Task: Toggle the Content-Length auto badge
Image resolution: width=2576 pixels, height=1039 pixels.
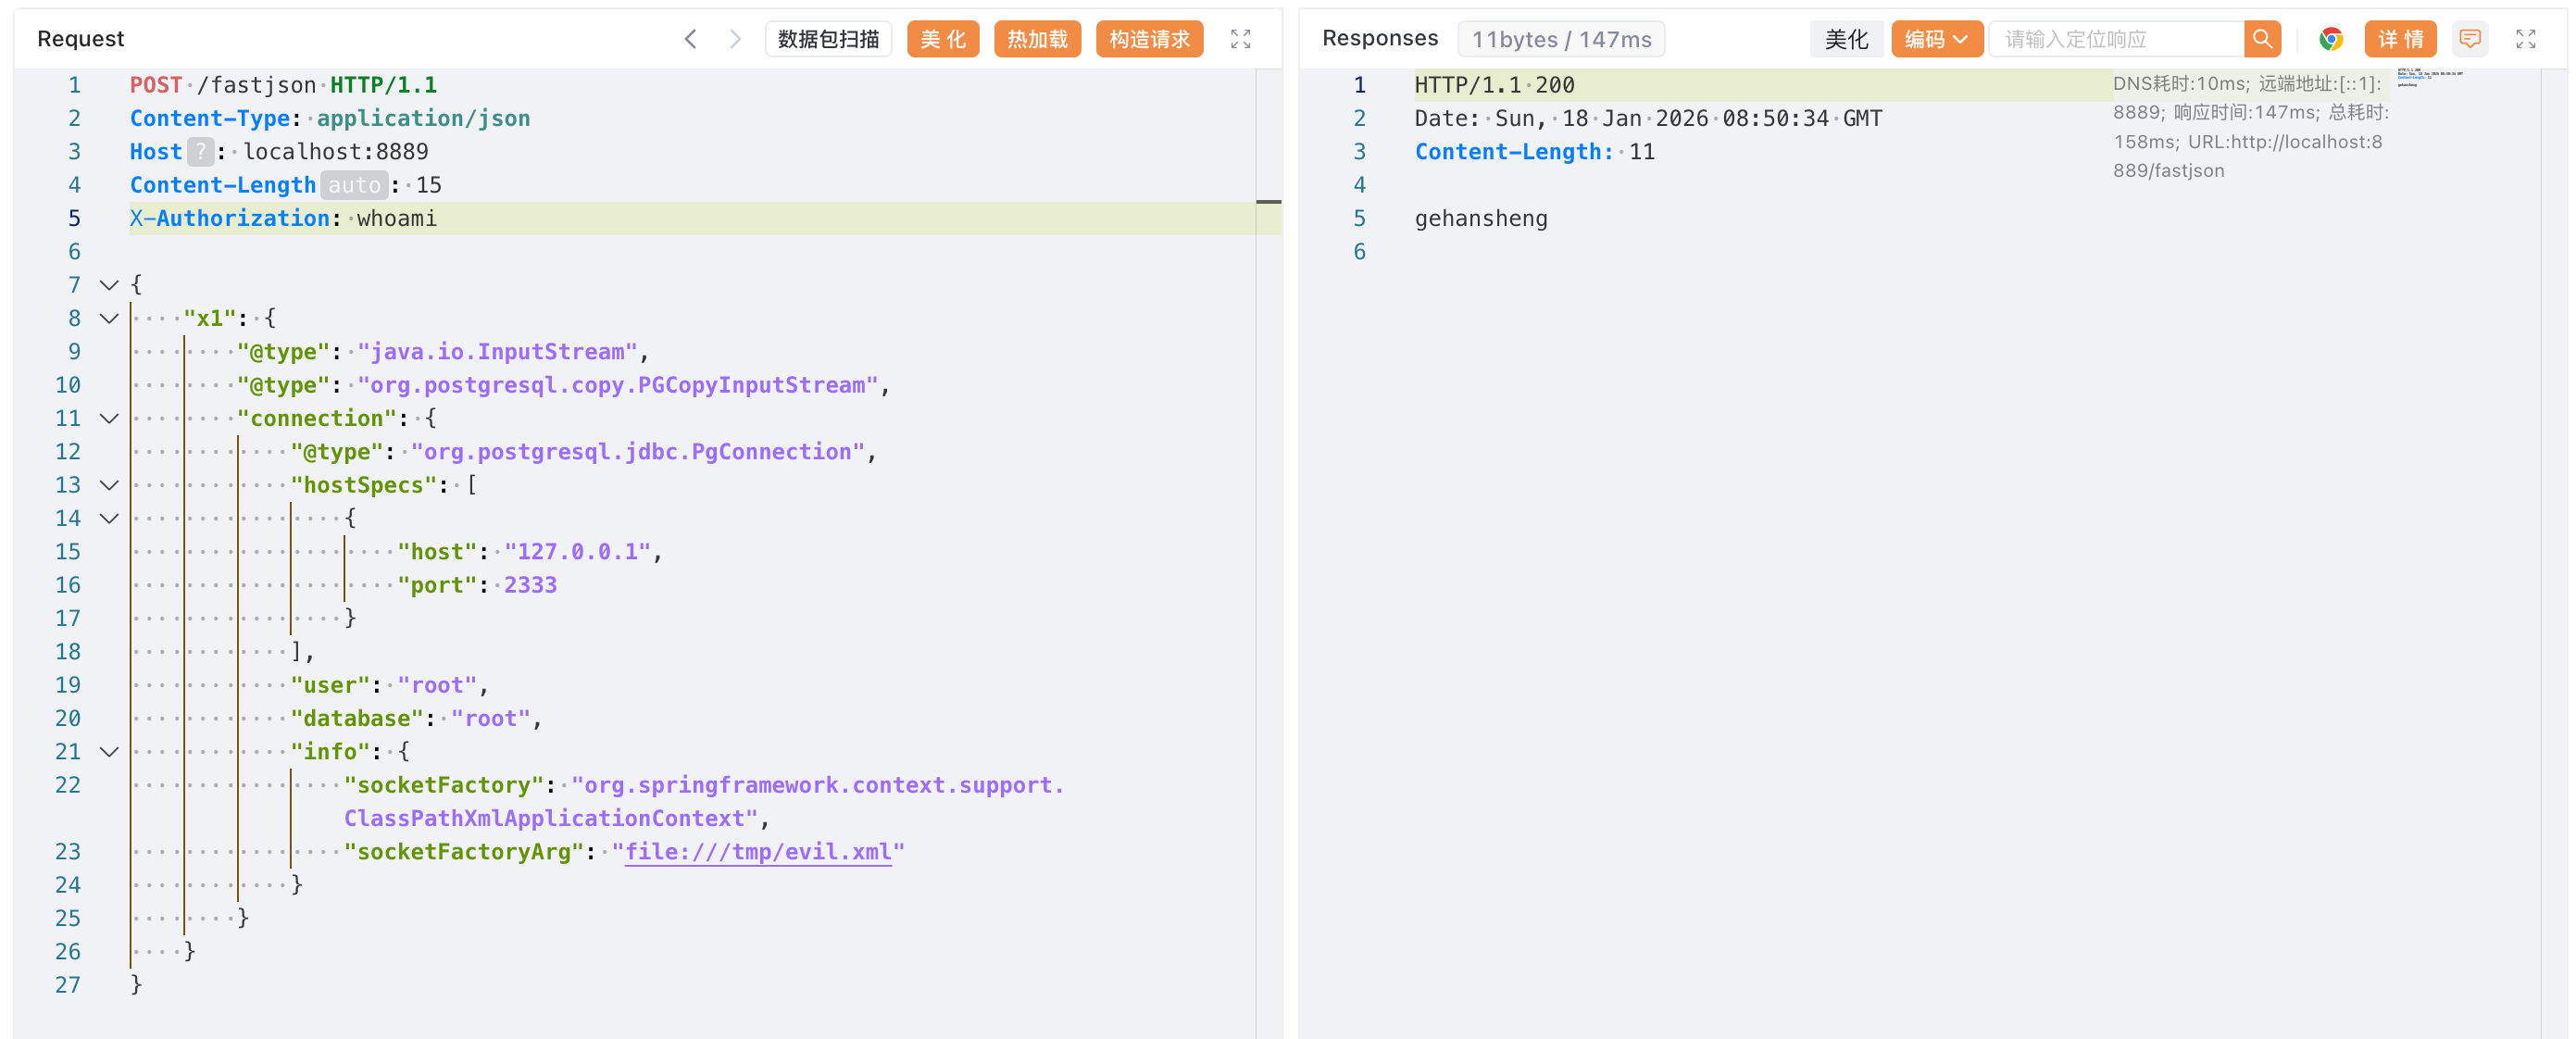Action: pyautogui.click(x=354, y=185)
